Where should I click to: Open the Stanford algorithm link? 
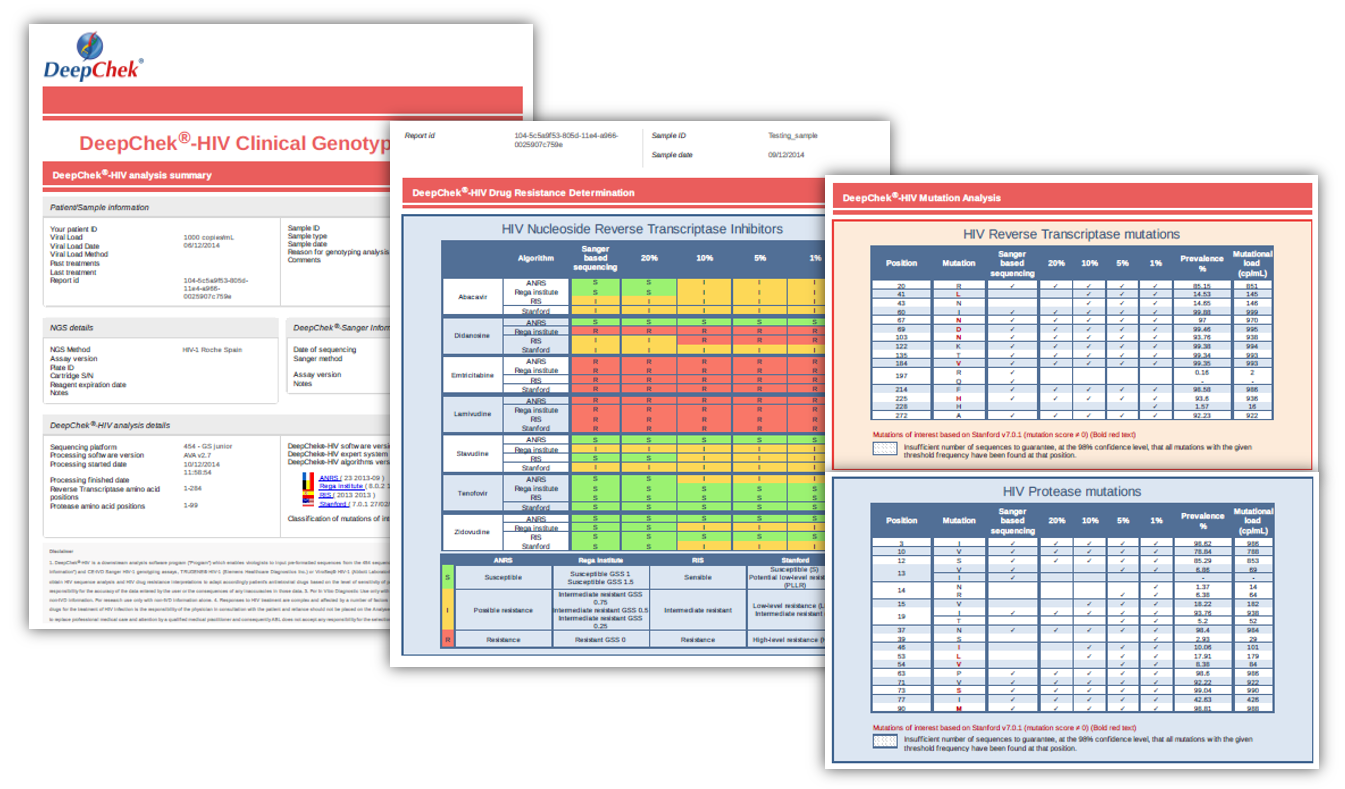333,504
